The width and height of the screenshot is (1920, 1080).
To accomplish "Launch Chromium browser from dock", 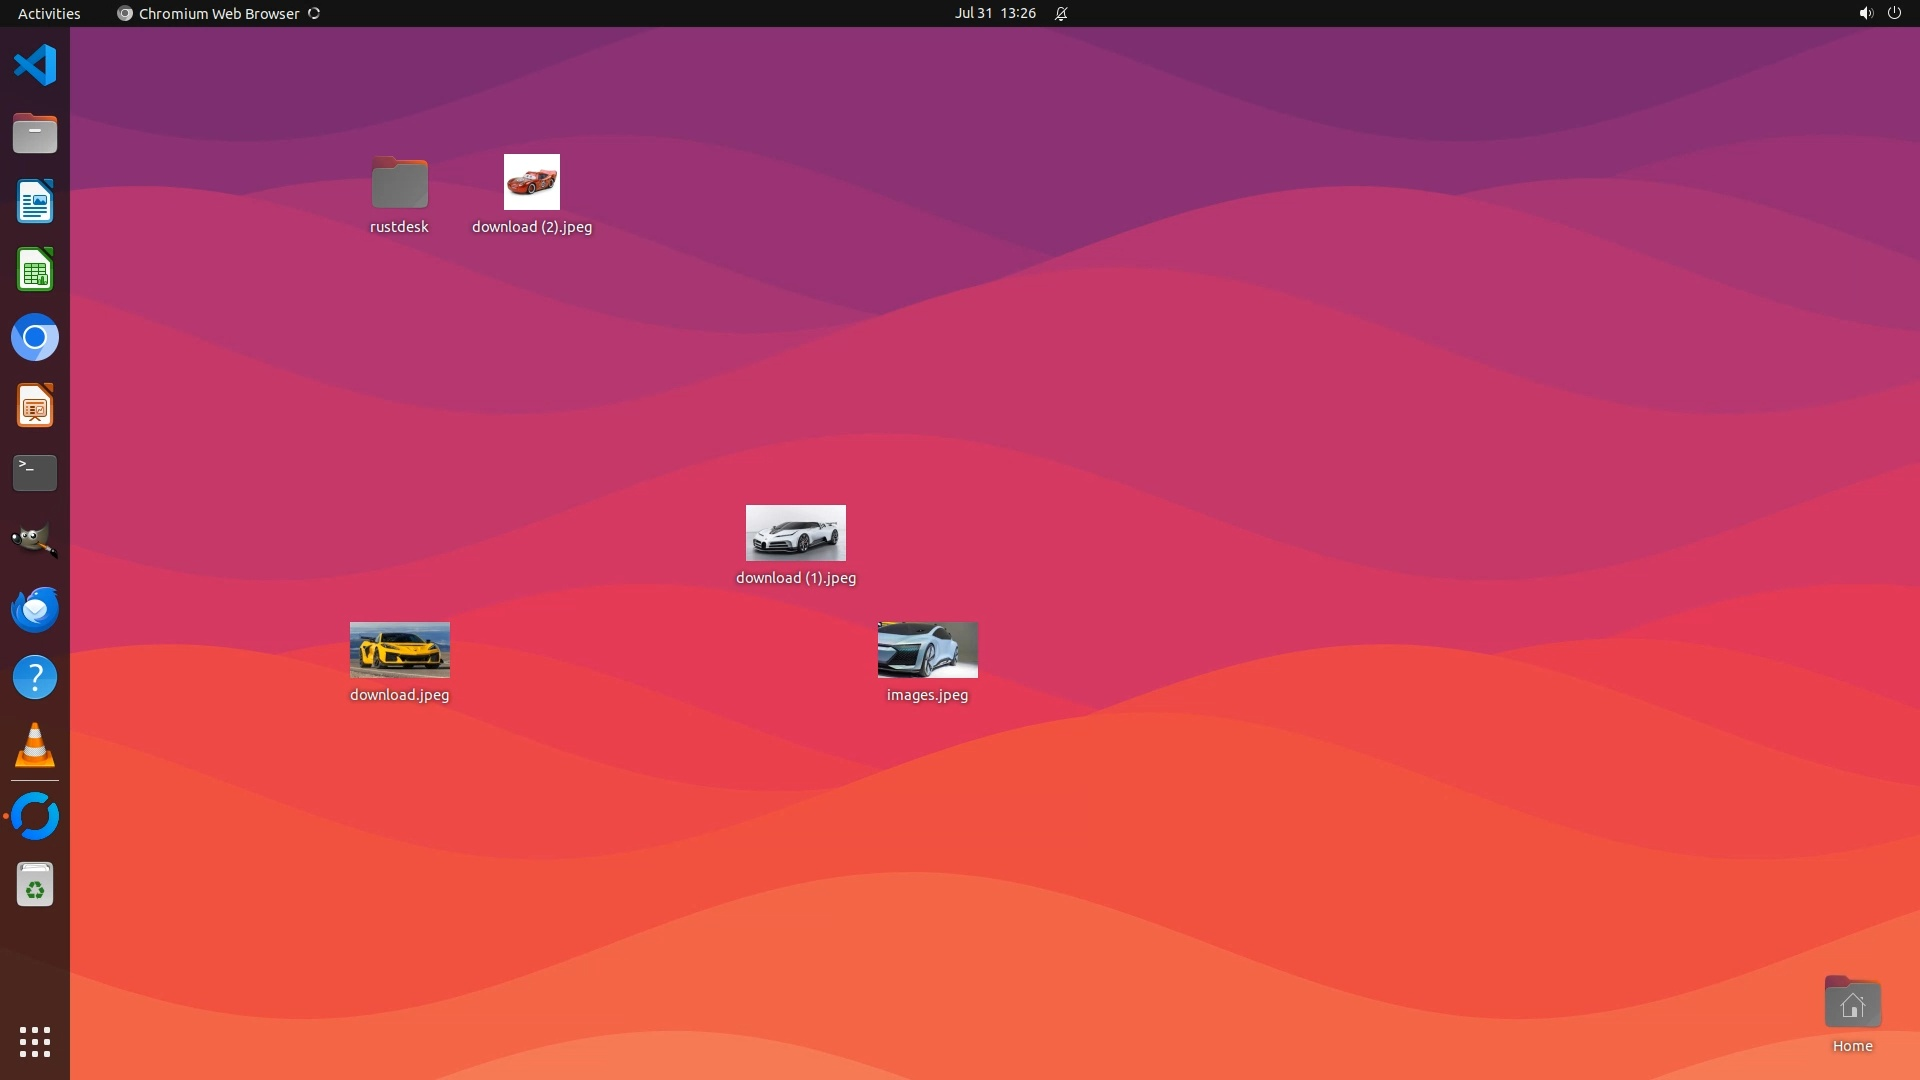I will point(35,338).
